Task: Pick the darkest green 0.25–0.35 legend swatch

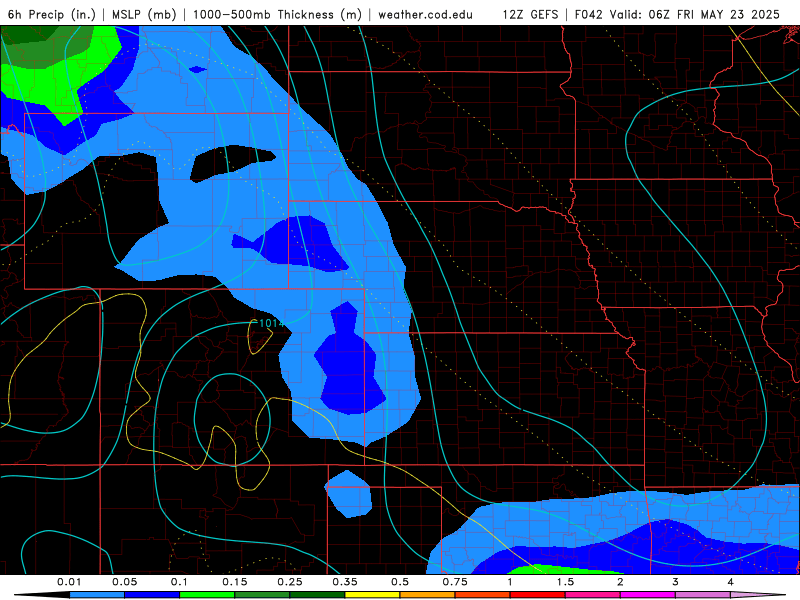Action: [x=317, y=595]
